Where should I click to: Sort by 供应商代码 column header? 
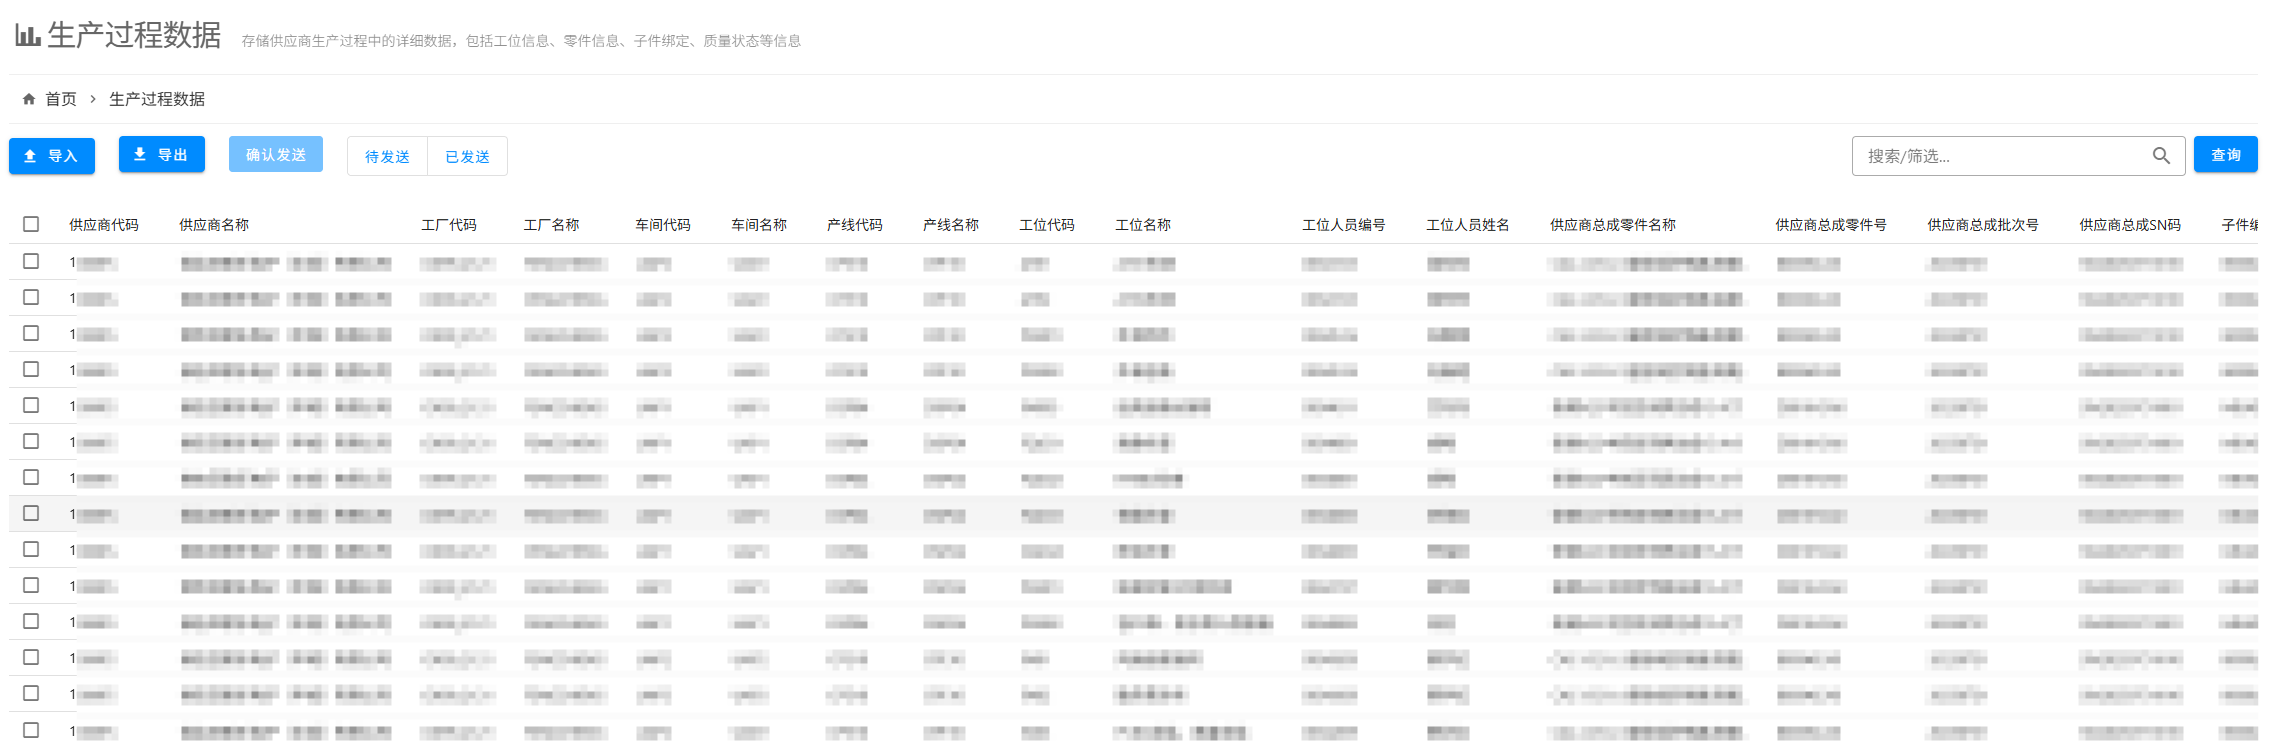point(104,225)
